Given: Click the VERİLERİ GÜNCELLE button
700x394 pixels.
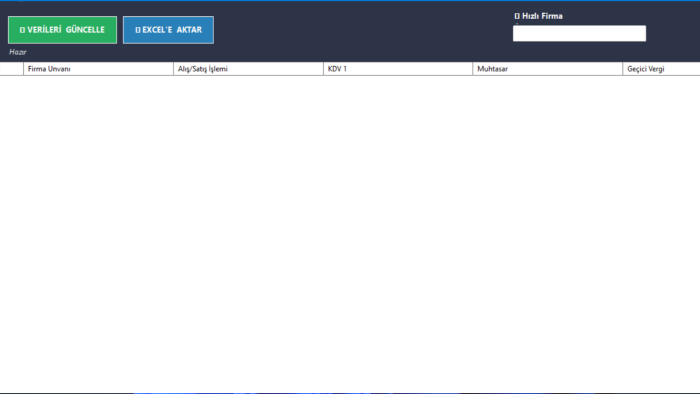Looking at the screenshot, I should [x=62, y=30].
